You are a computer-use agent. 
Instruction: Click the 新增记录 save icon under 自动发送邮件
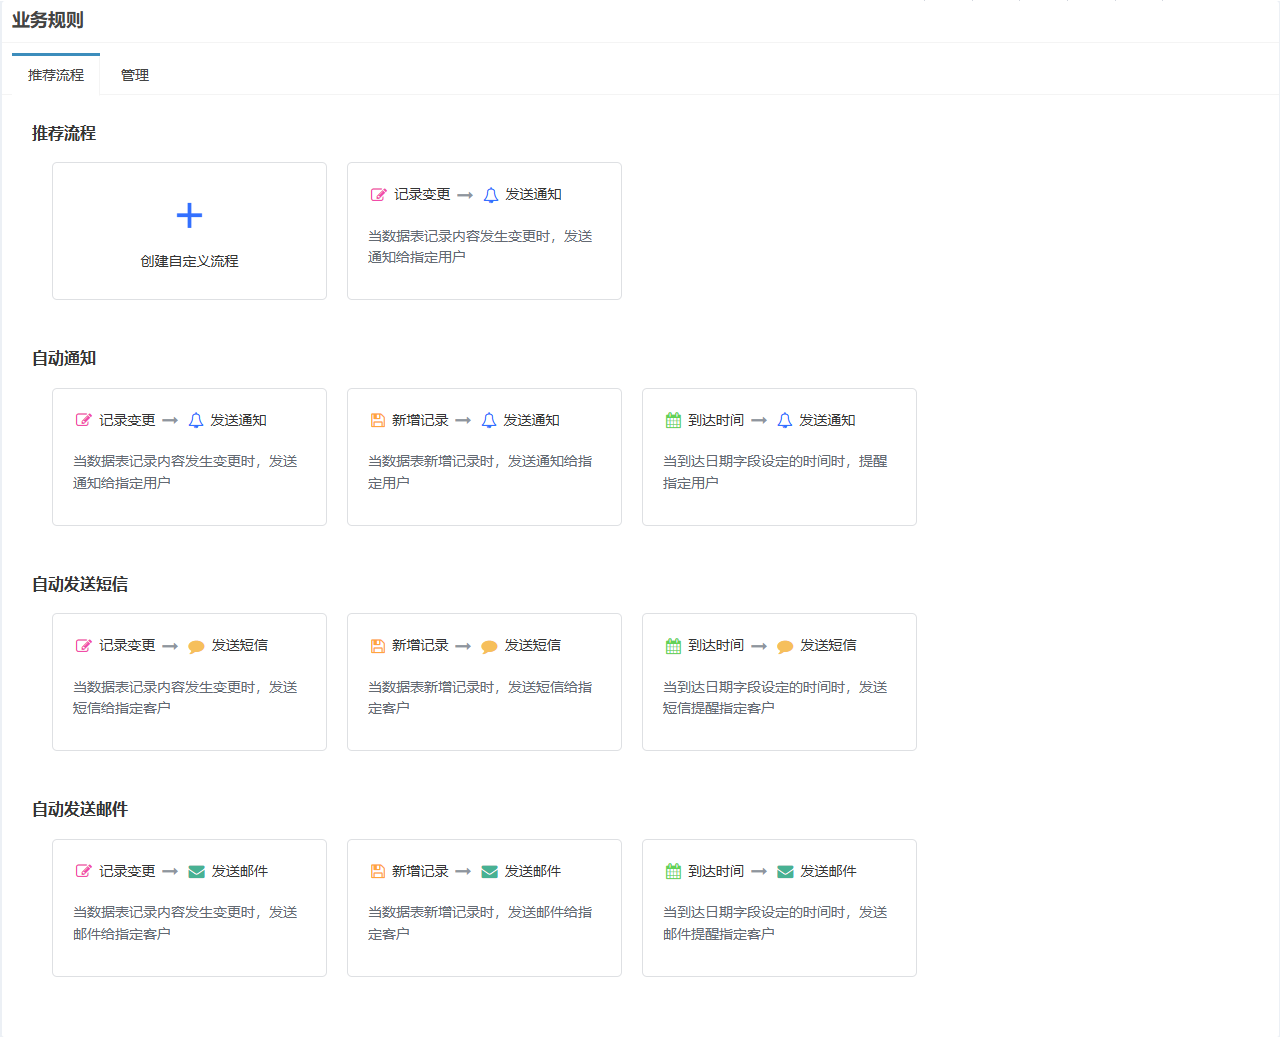[x=378, y=871]
